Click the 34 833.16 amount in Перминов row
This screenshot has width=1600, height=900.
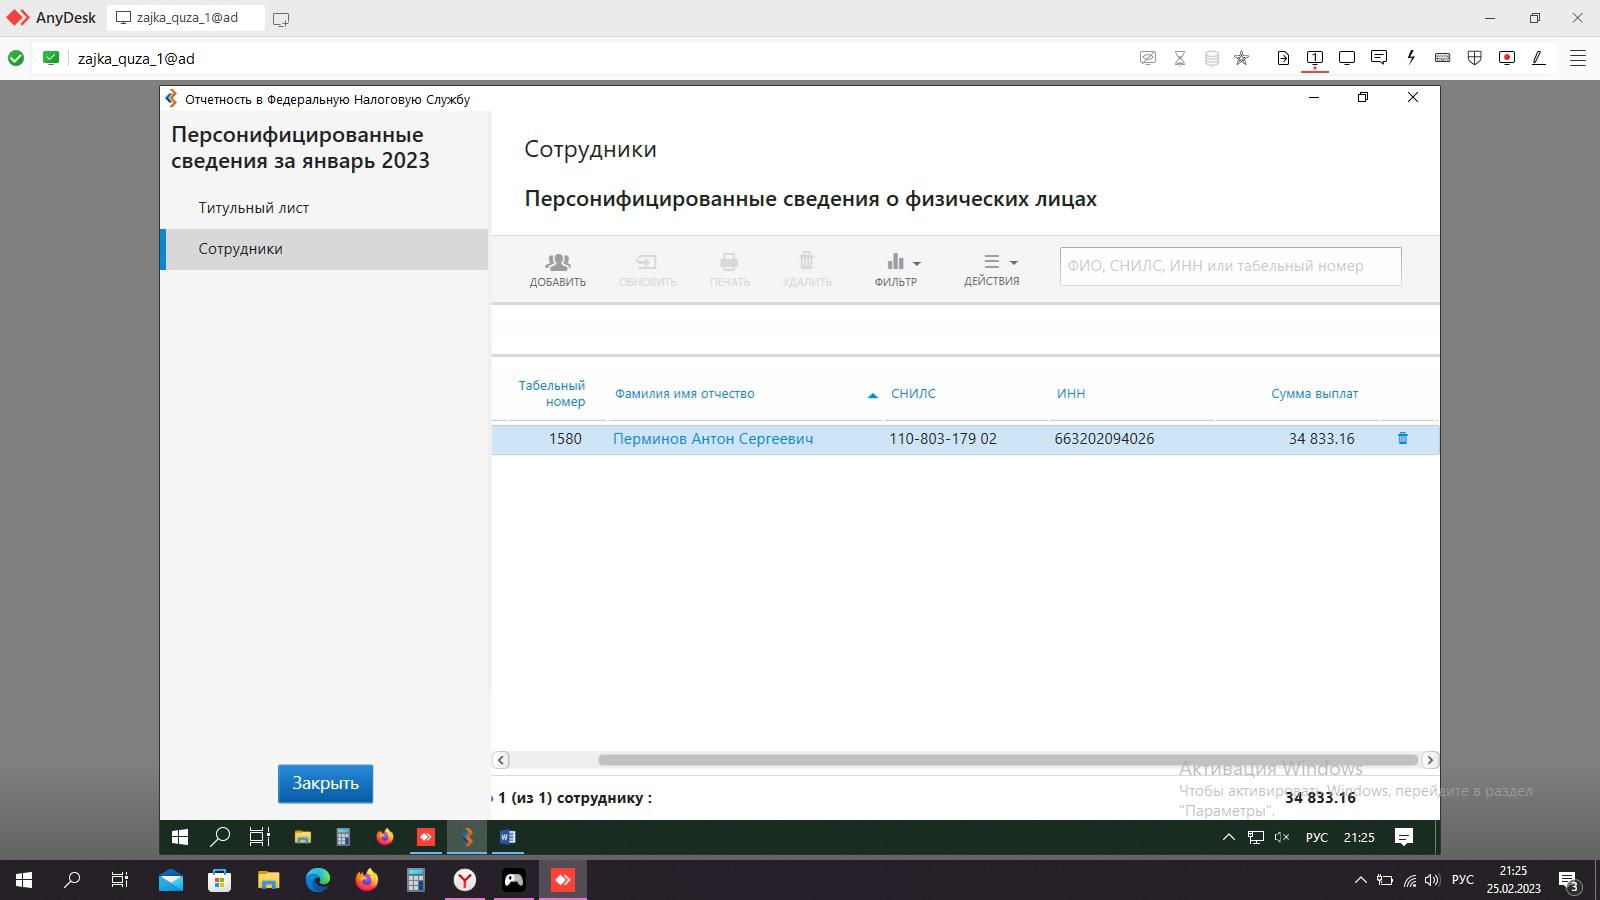1321,439
